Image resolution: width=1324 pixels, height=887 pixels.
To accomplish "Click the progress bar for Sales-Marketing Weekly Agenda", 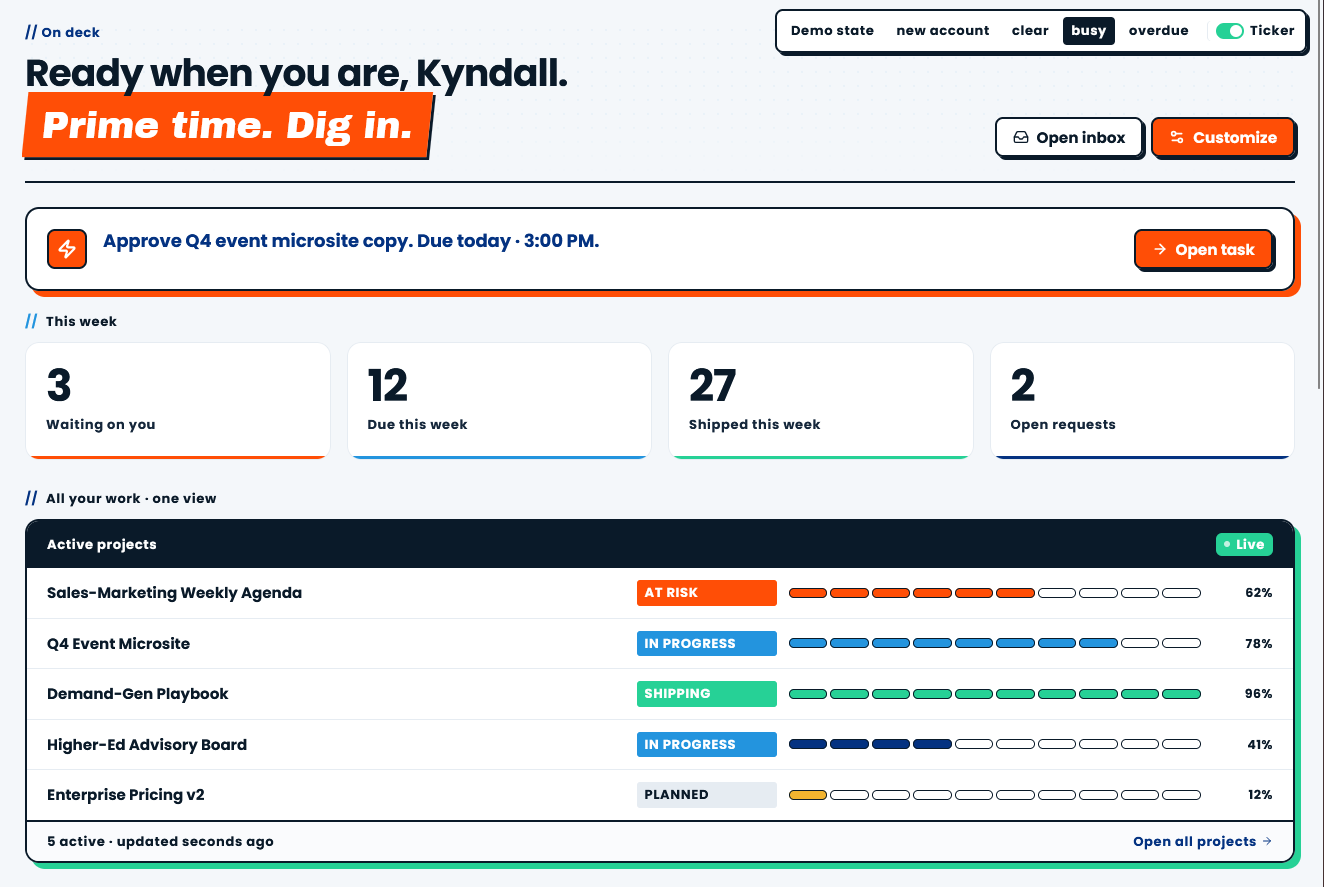I will [995, 593].
